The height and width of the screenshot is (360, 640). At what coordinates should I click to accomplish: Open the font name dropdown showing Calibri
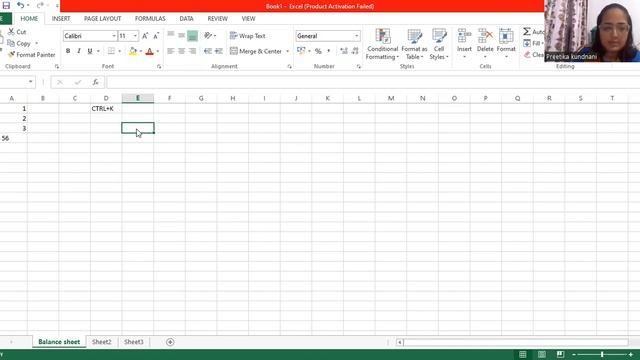coord(114,36)
